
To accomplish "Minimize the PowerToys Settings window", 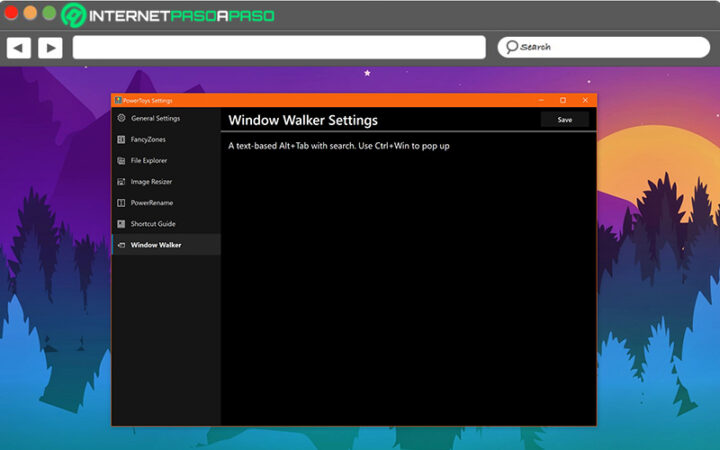I will pyautogui.click(x=541, y=100).
